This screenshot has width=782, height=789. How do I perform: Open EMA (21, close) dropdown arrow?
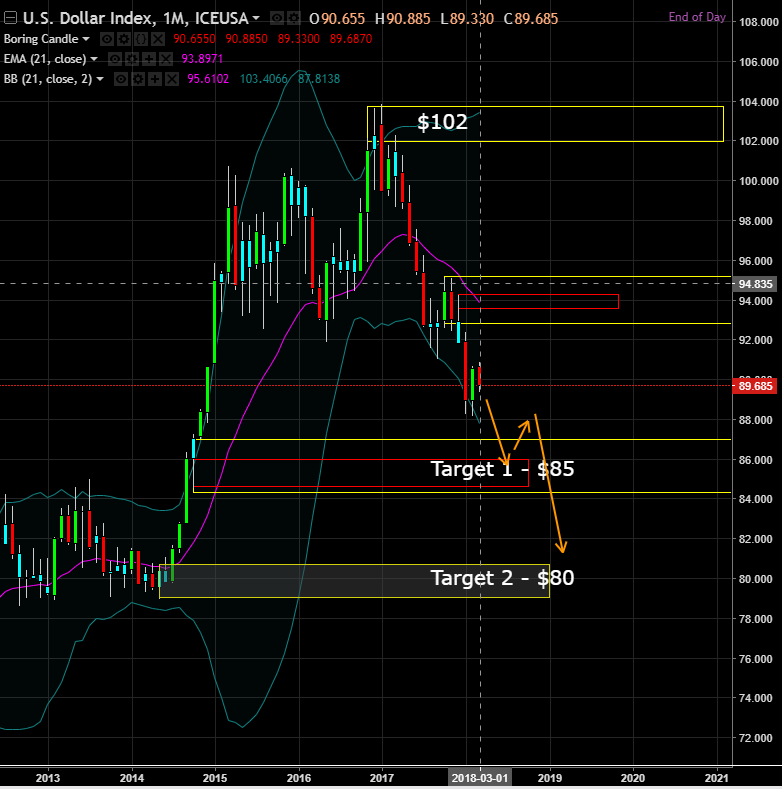point(94,59)
